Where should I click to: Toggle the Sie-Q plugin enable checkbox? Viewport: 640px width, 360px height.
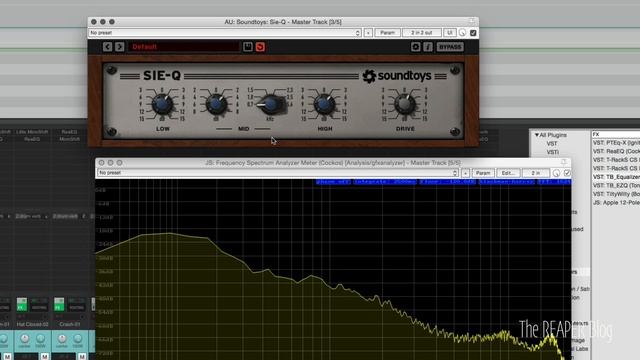[x=473, y=33]
